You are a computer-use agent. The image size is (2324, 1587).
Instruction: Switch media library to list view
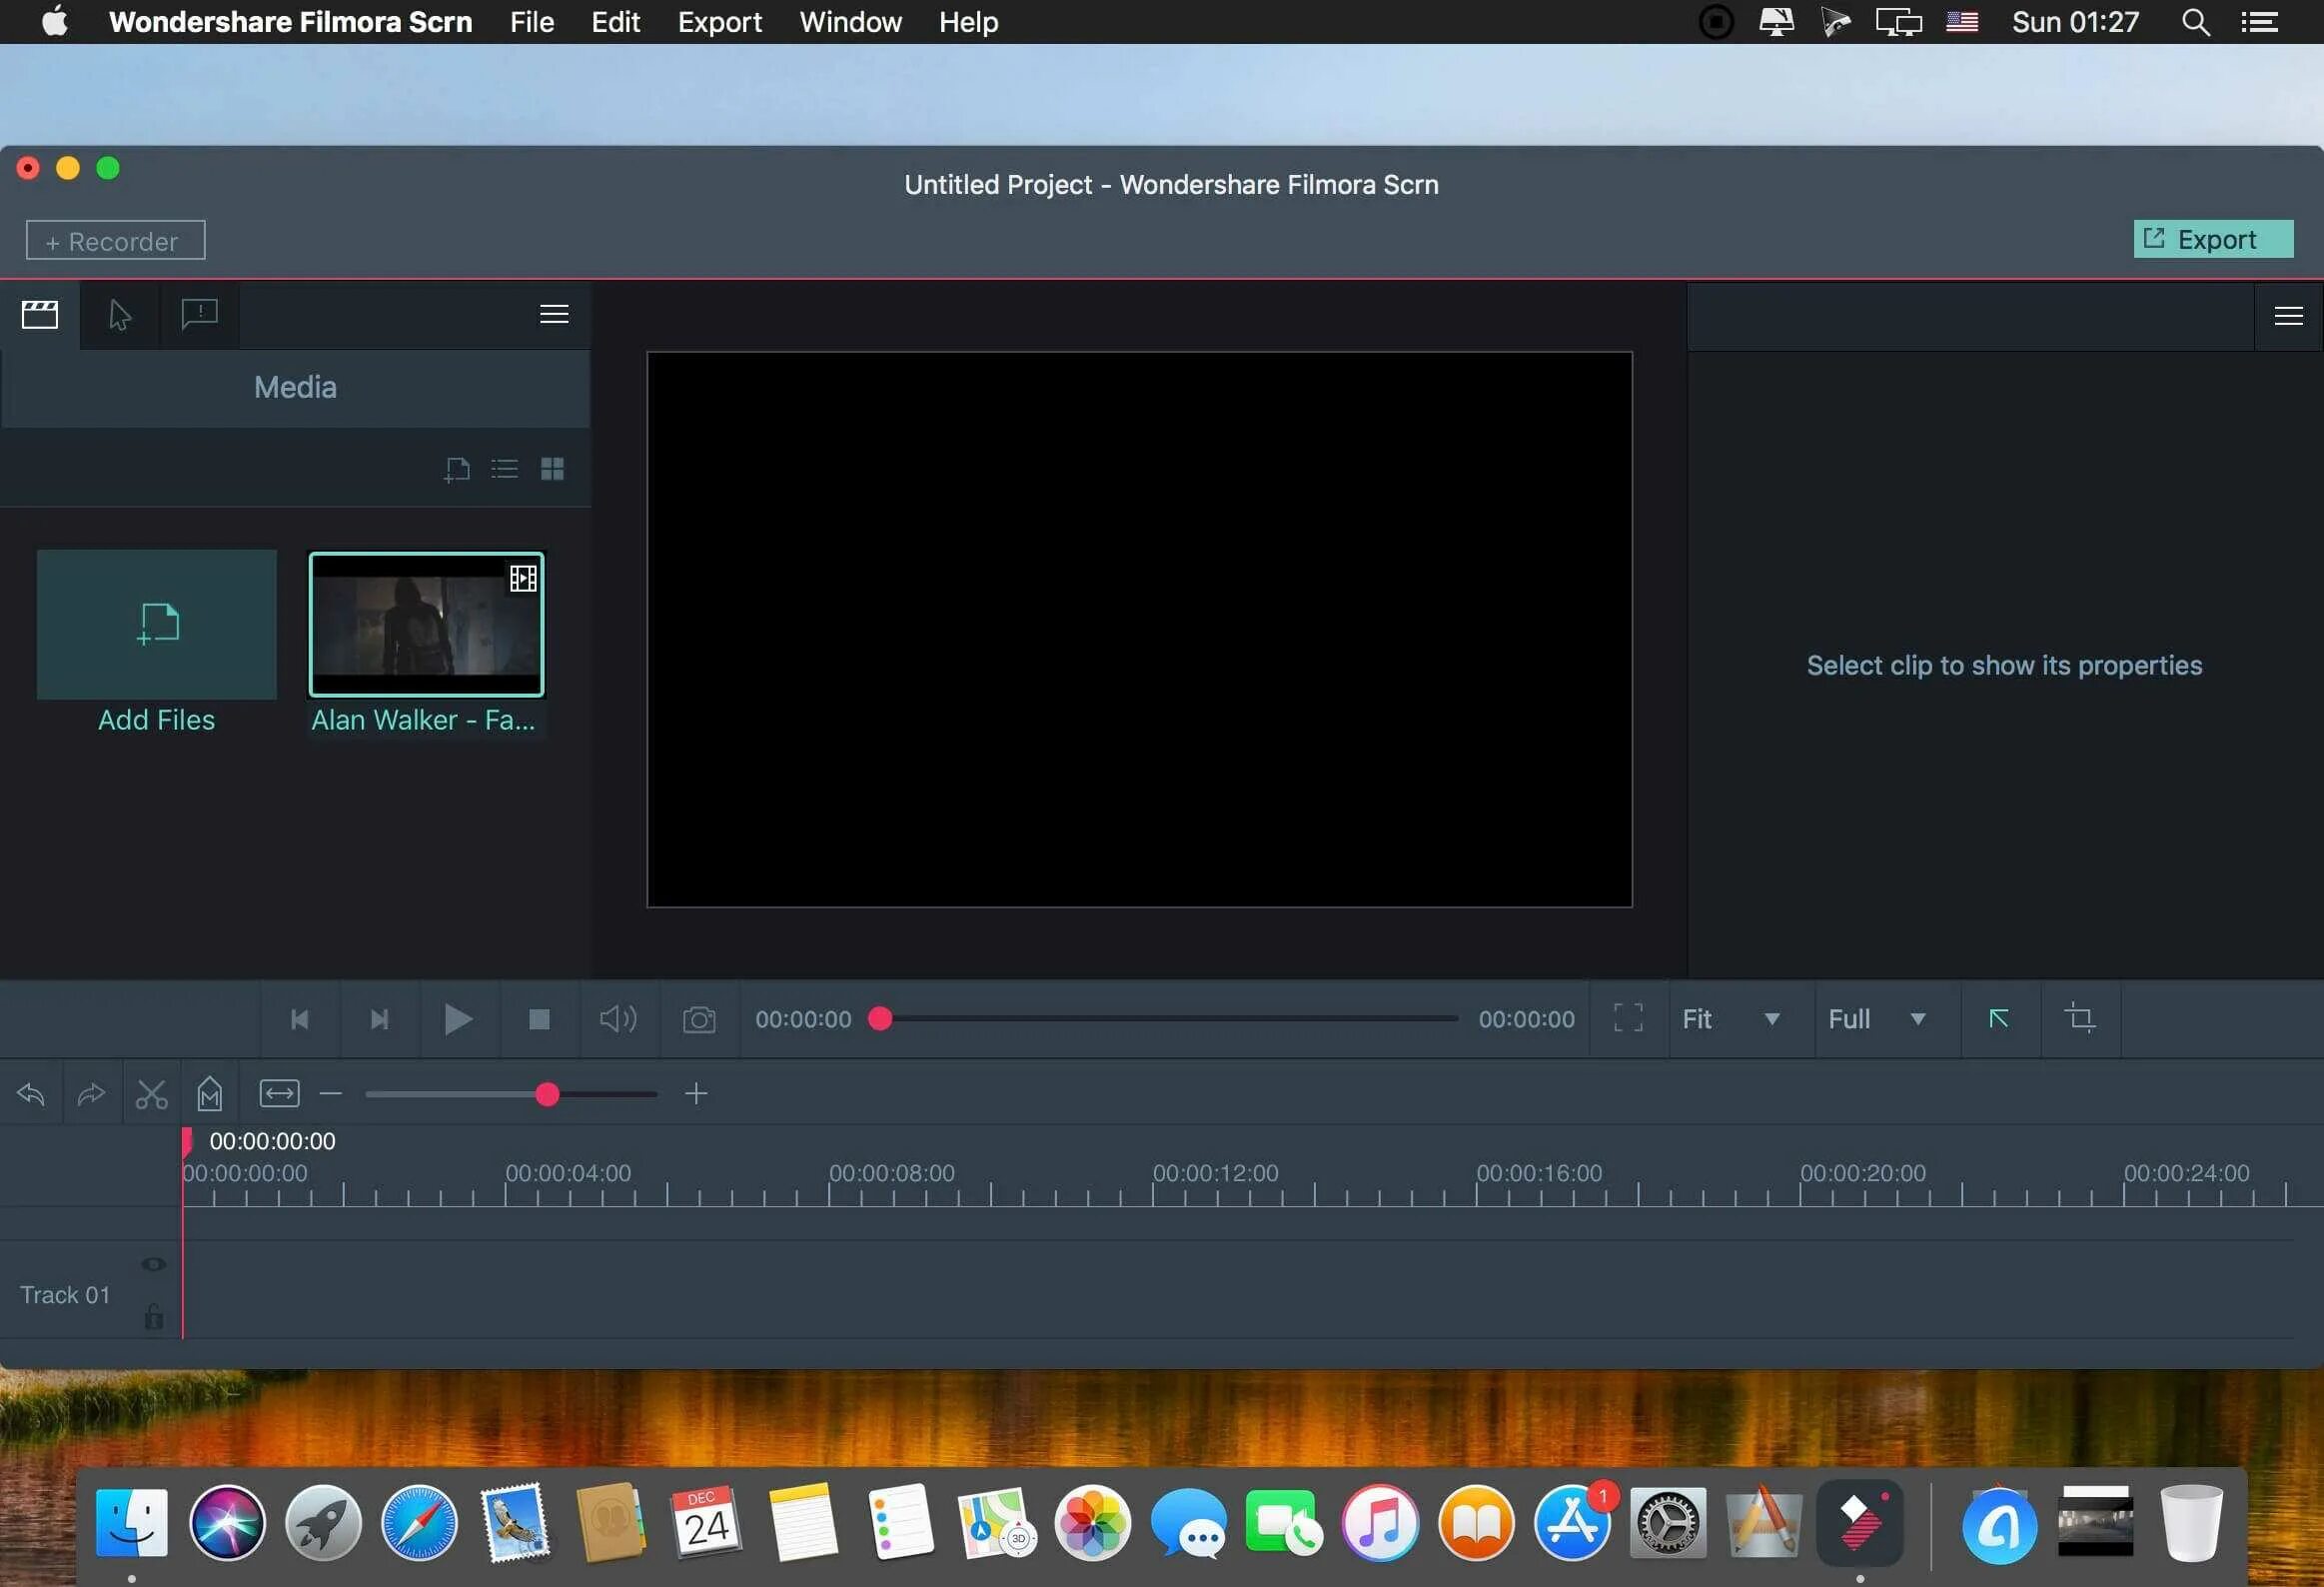(505, 469)
